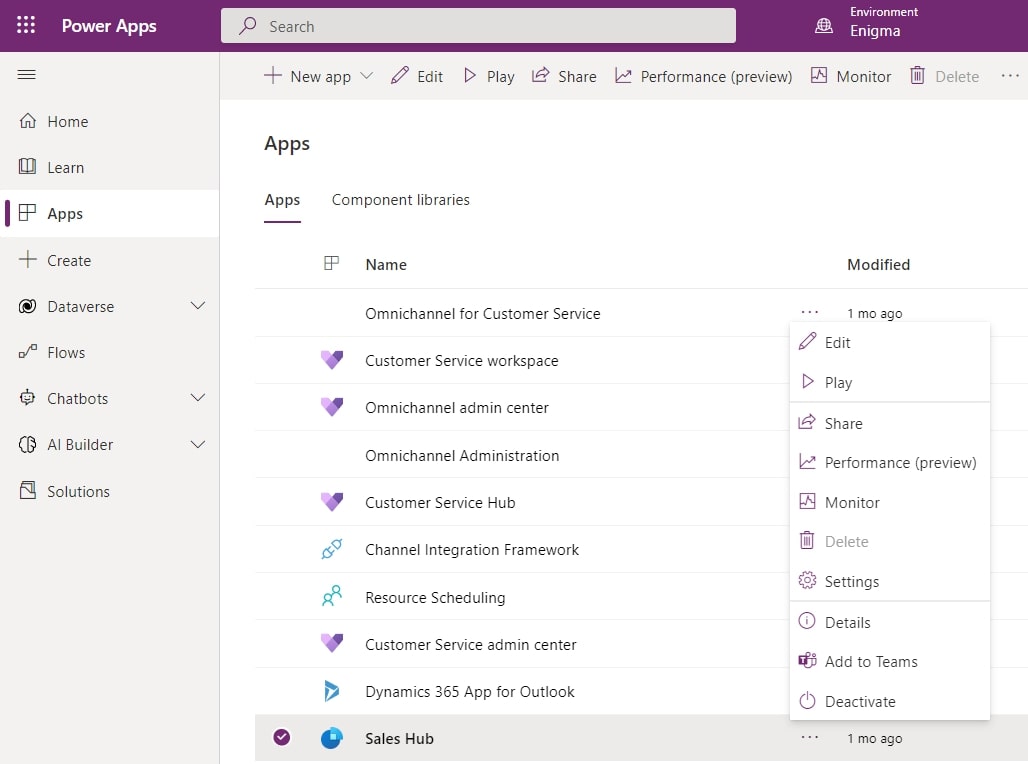Click inside the Search field

click(478, 25)
